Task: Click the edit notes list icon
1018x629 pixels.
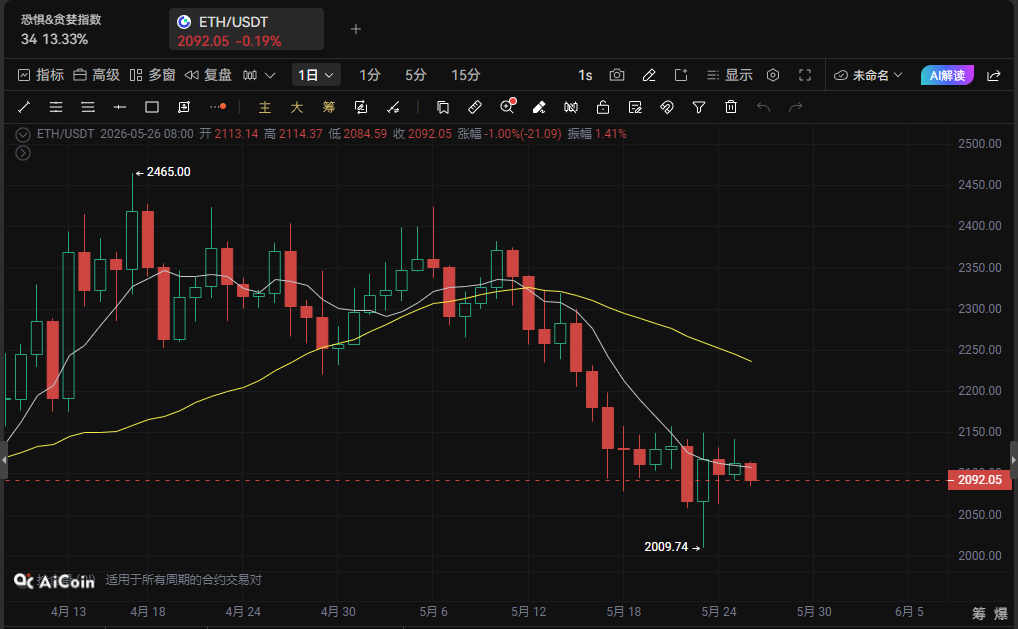Action: (x=635, y=107)
